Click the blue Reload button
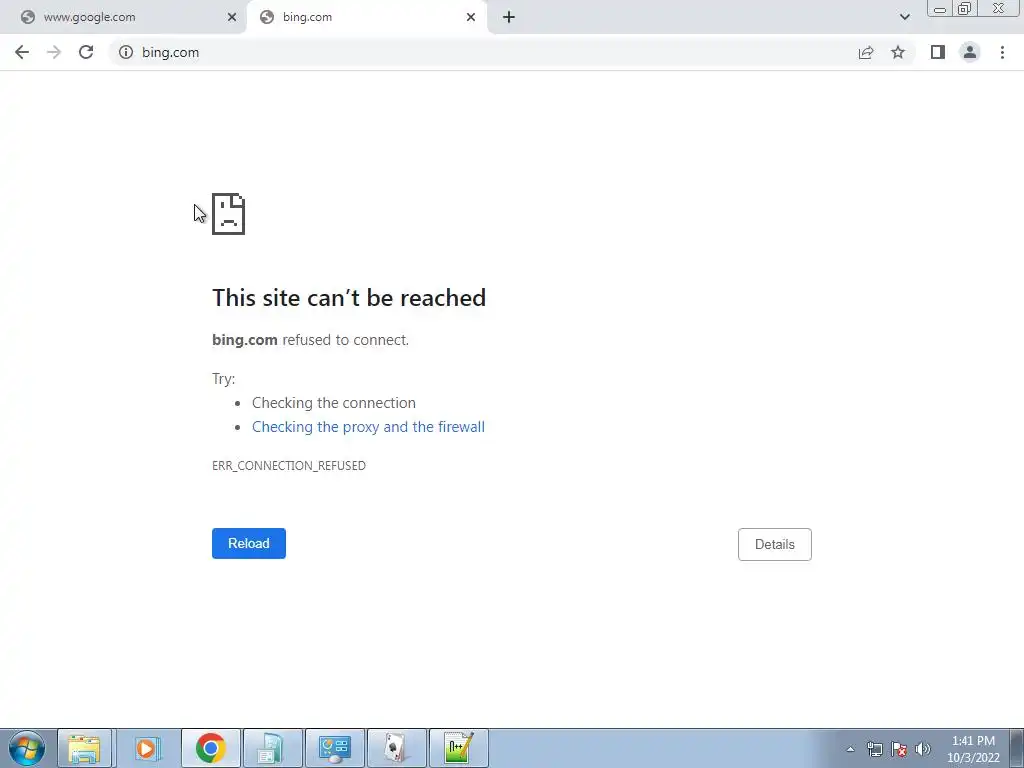The width and height of the screenshot is (1024, 768). coord(249,543)
